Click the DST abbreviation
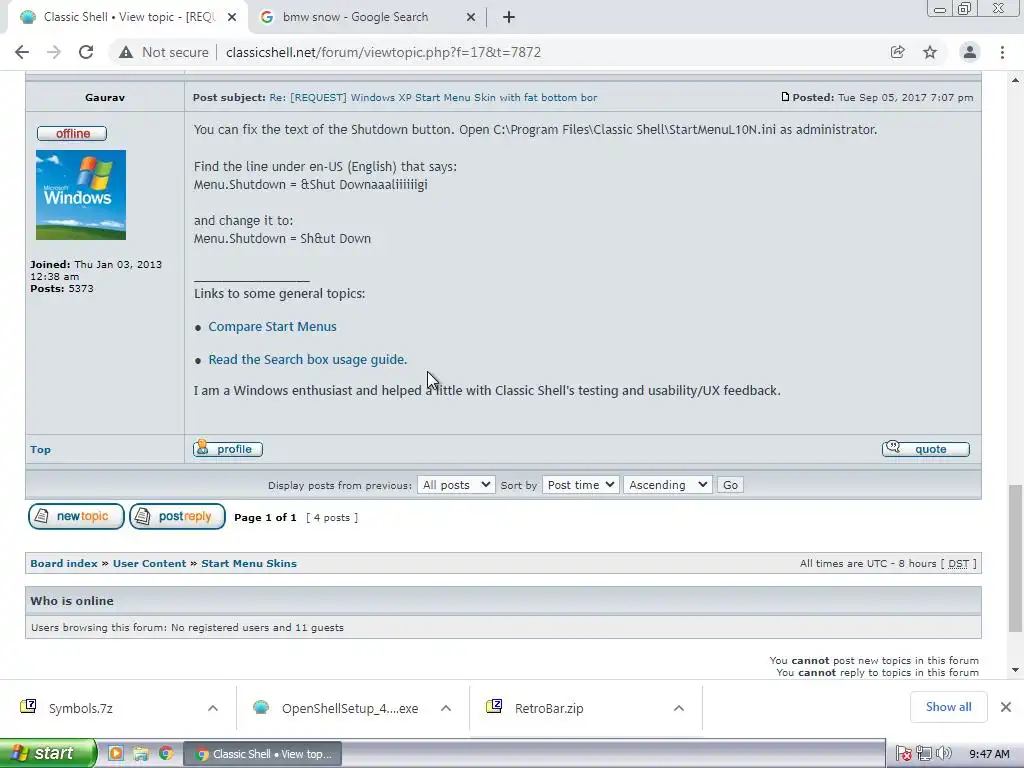 point(958,564)
